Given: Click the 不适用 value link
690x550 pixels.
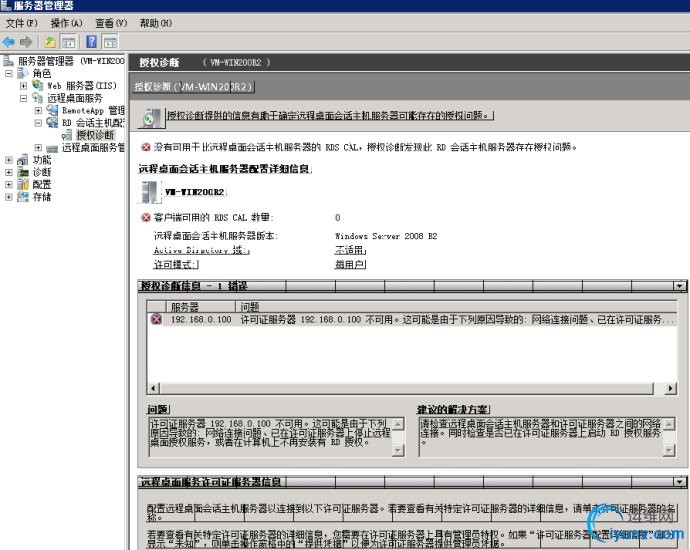Looking at the screenshot, I should pos(350,250).
